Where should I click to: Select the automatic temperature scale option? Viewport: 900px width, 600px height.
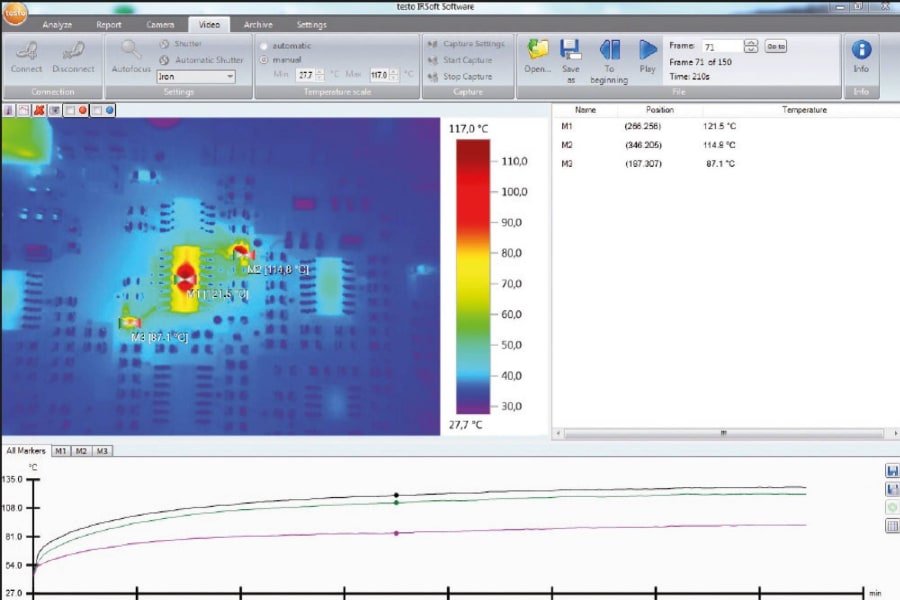coord(264,46)
